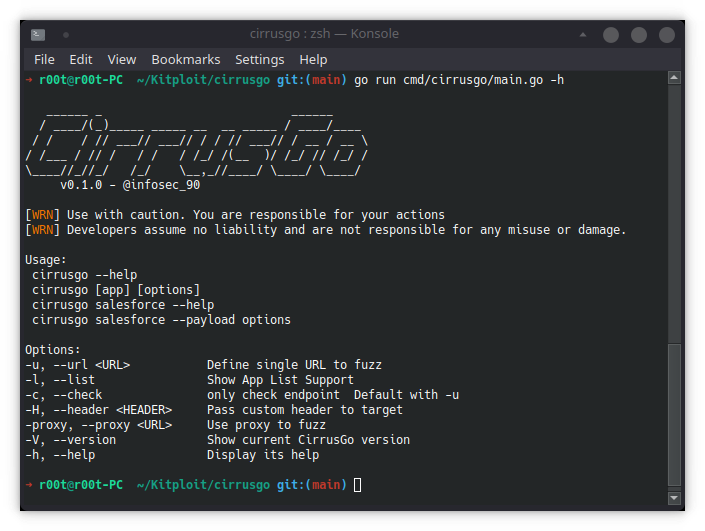Click 'cirrusgo salesforce --payload options' line
This screenshot has height=531, width=705.
pyautogui.click(x=161, y=320)
